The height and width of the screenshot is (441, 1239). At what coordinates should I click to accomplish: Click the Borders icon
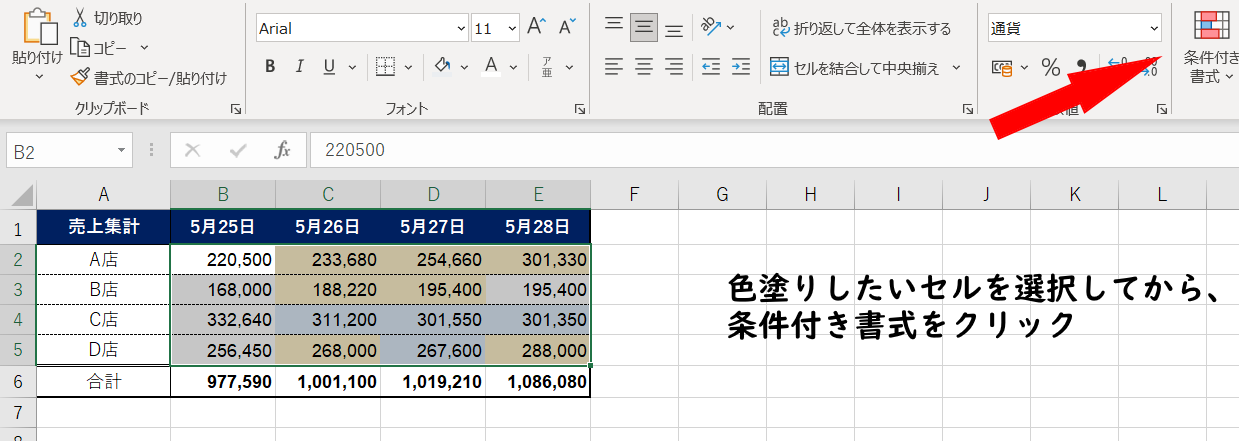pyautogui.click(x=386, y=67)
